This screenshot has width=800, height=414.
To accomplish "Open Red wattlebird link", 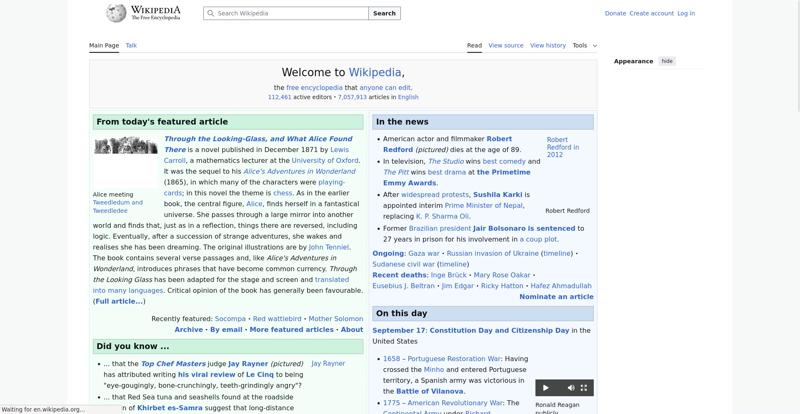I will tap(277, 319).
